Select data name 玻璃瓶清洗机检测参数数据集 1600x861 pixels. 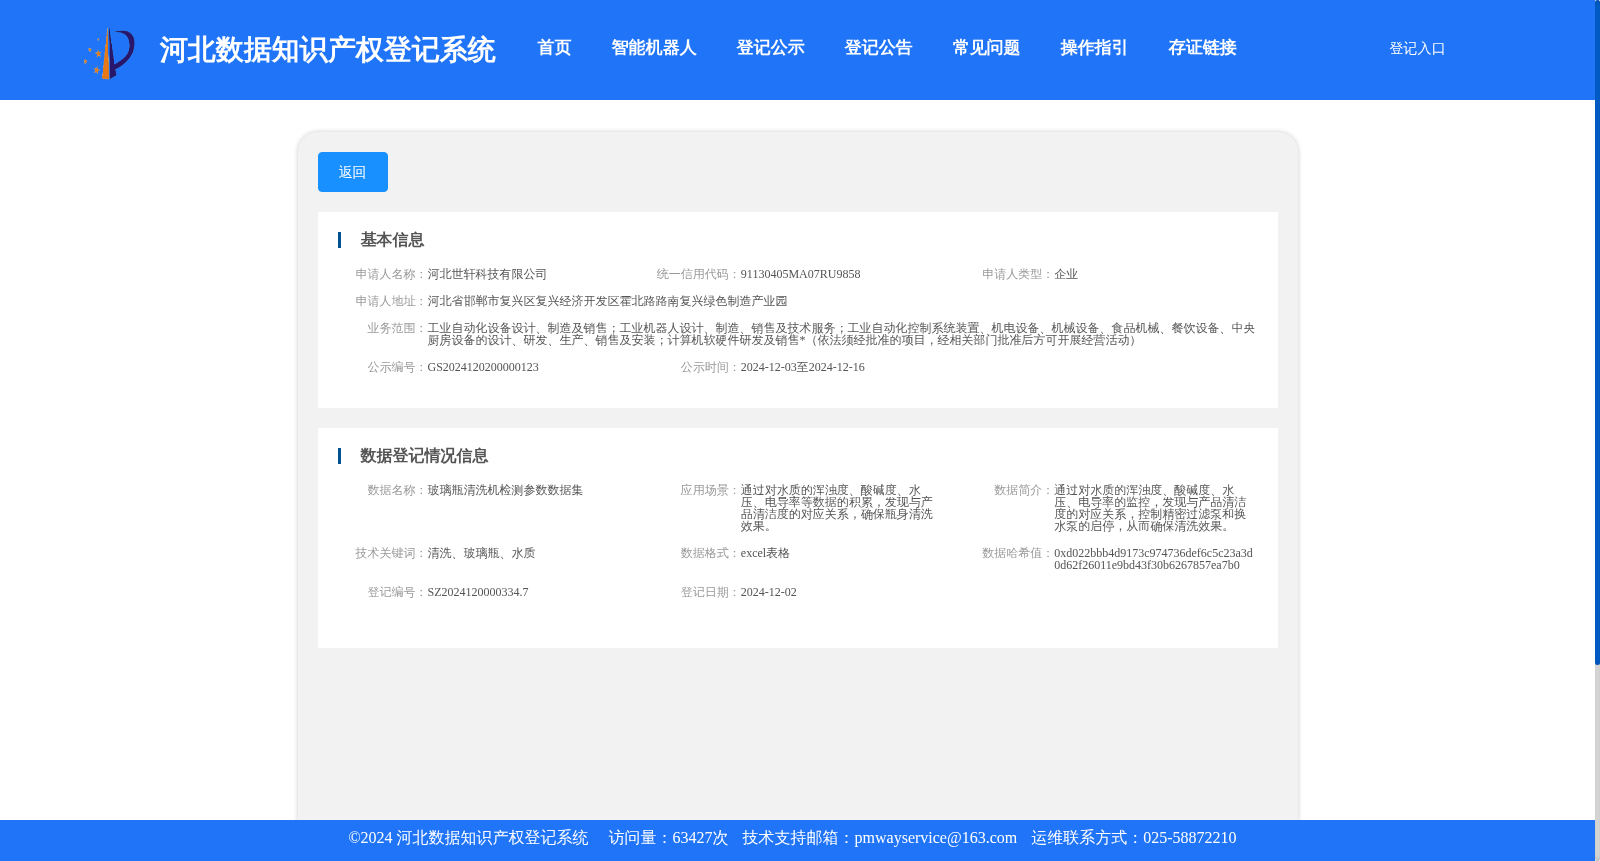click(505, 490)
